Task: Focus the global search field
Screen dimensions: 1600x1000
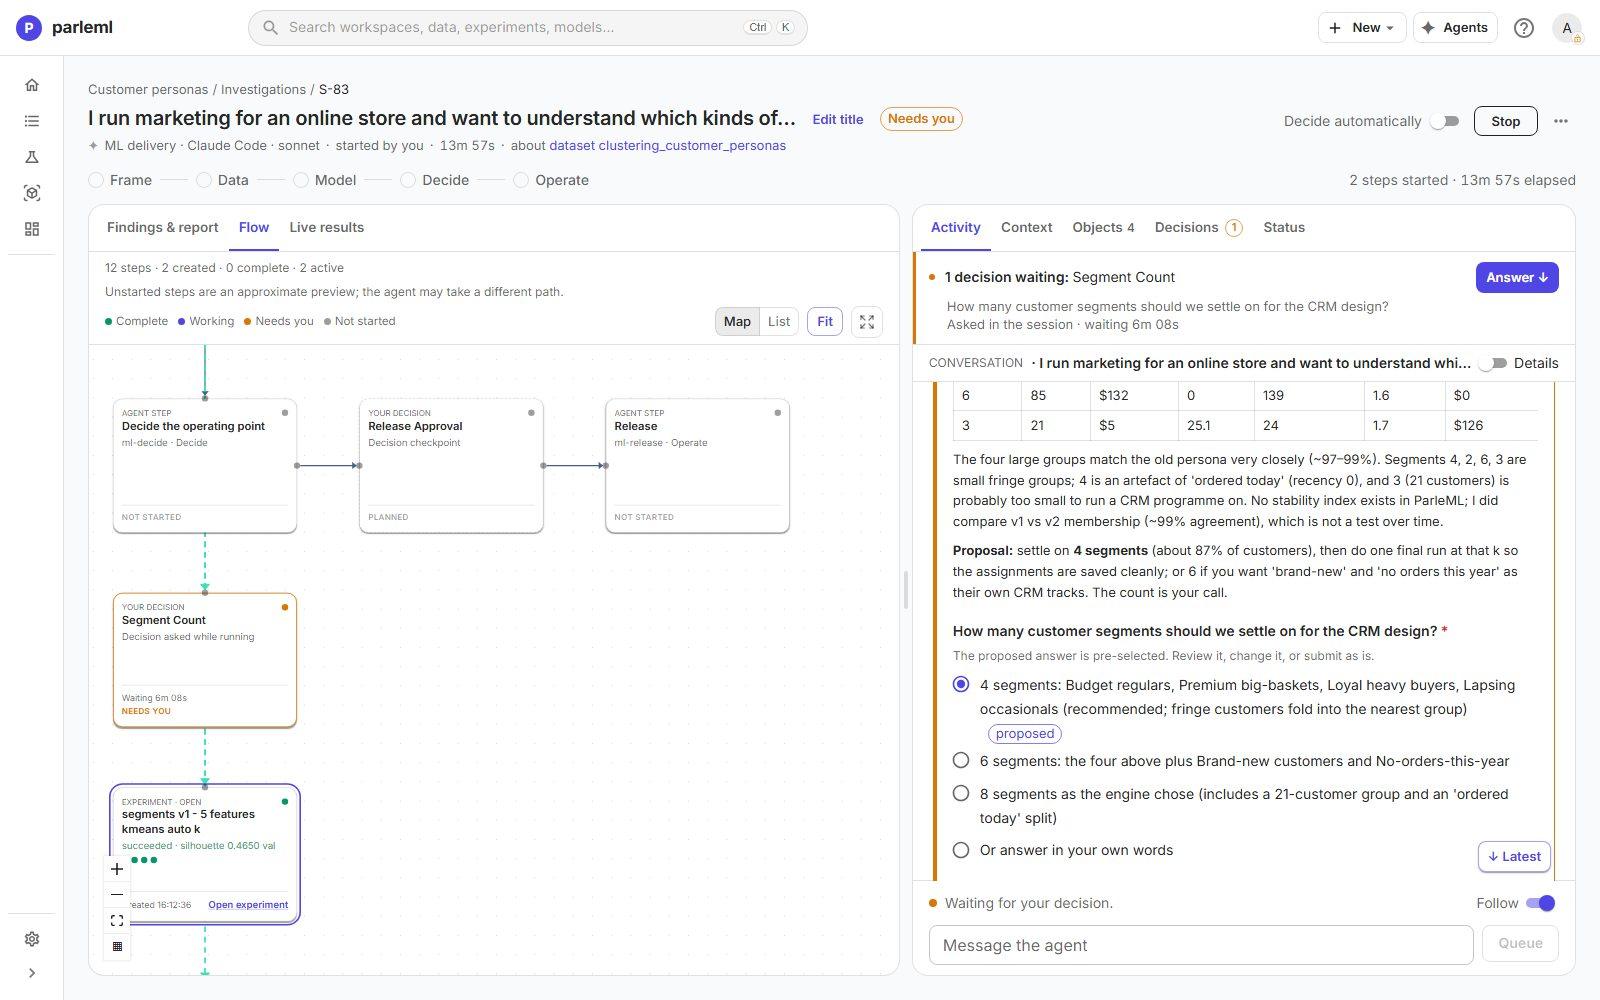Action: click(528, 28)
